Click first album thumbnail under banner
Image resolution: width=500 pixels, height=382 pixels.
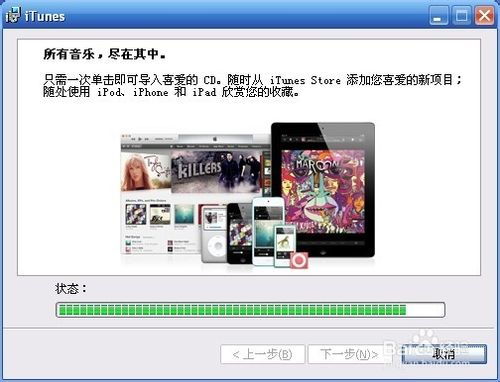point(136,214)
